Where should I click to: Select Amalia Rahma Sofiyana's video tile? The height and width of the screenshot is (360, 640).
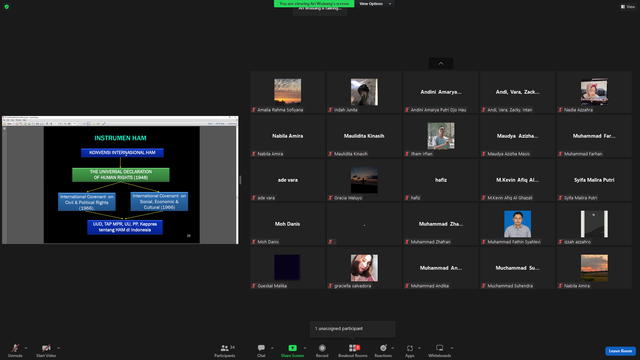pos(288,92)
